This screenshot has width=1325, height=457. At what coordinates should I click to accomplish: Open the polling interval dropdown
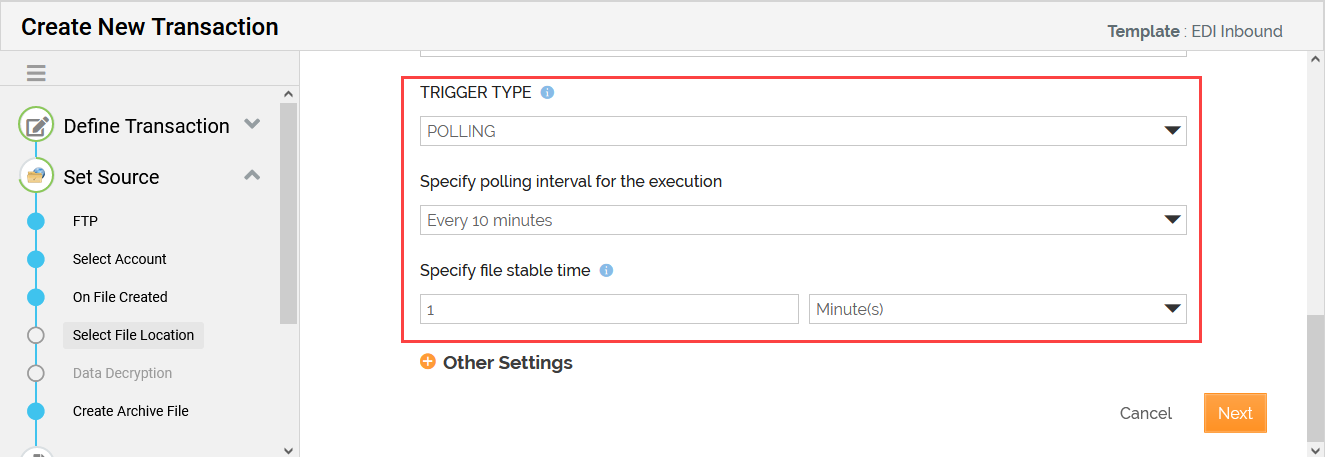[x=802, y=220]
